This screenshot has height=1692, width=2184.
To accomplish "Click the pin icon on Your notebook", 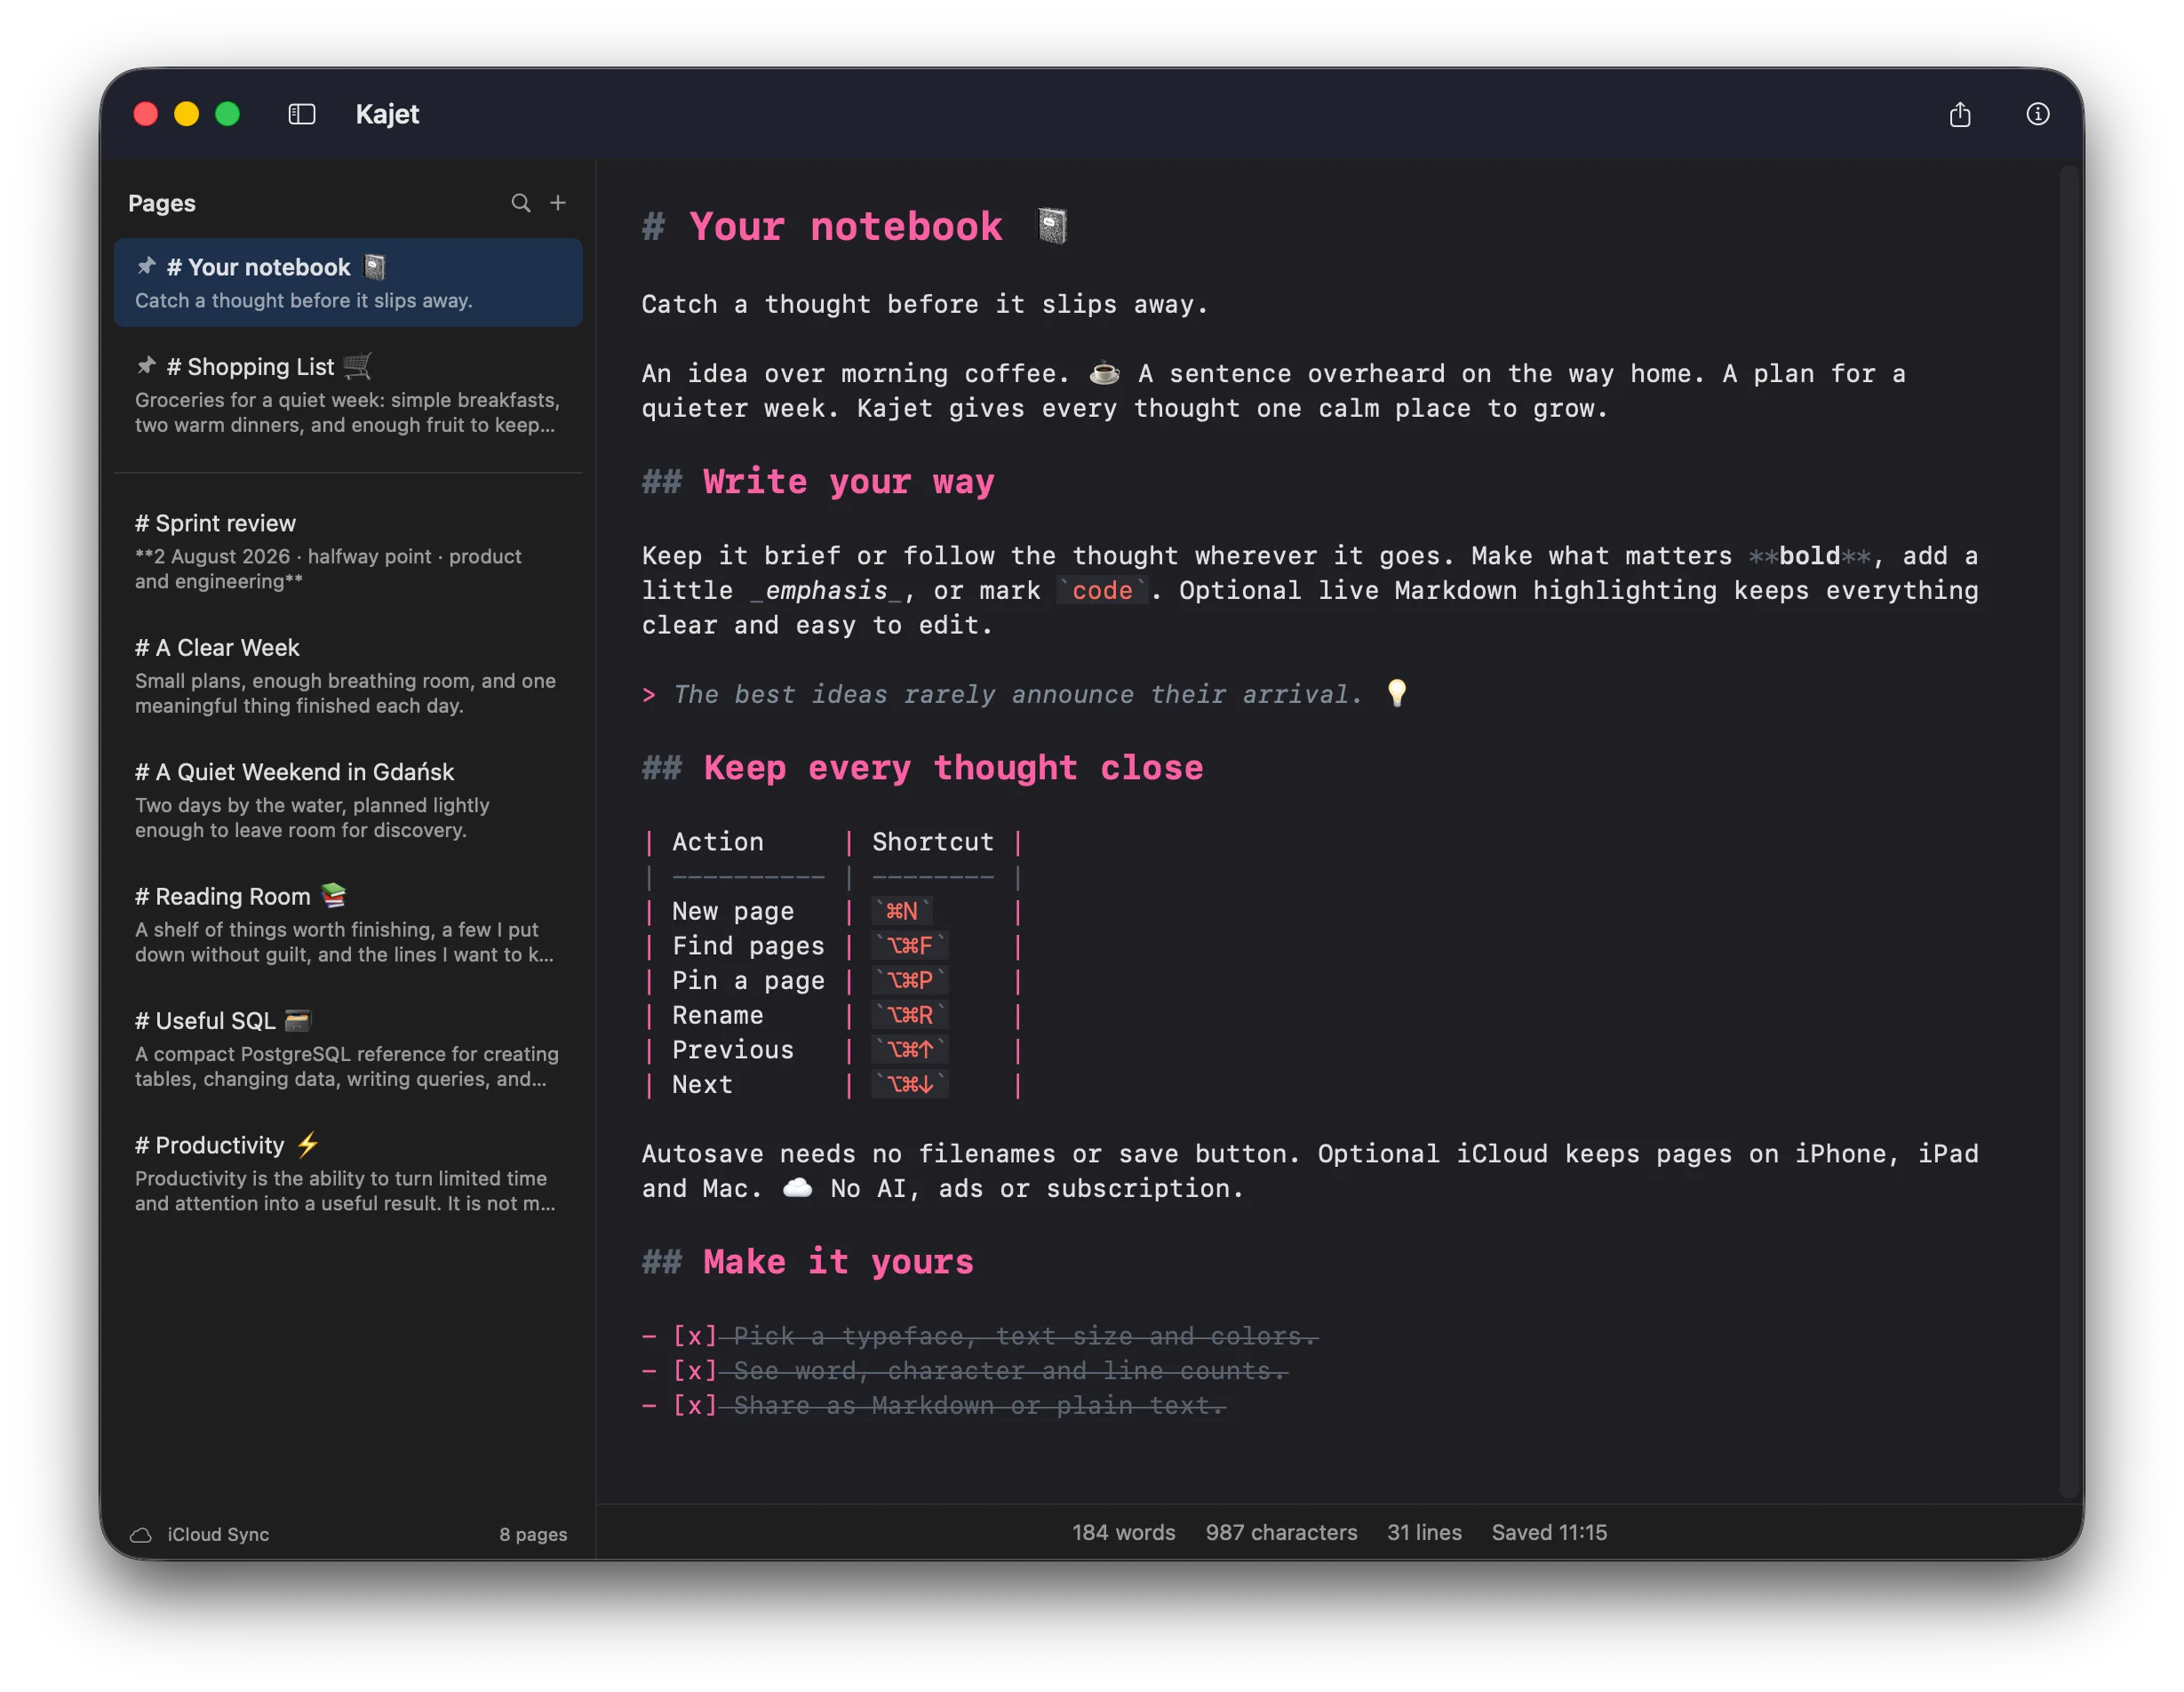I will pyautogui.click(x=147, y=266).
